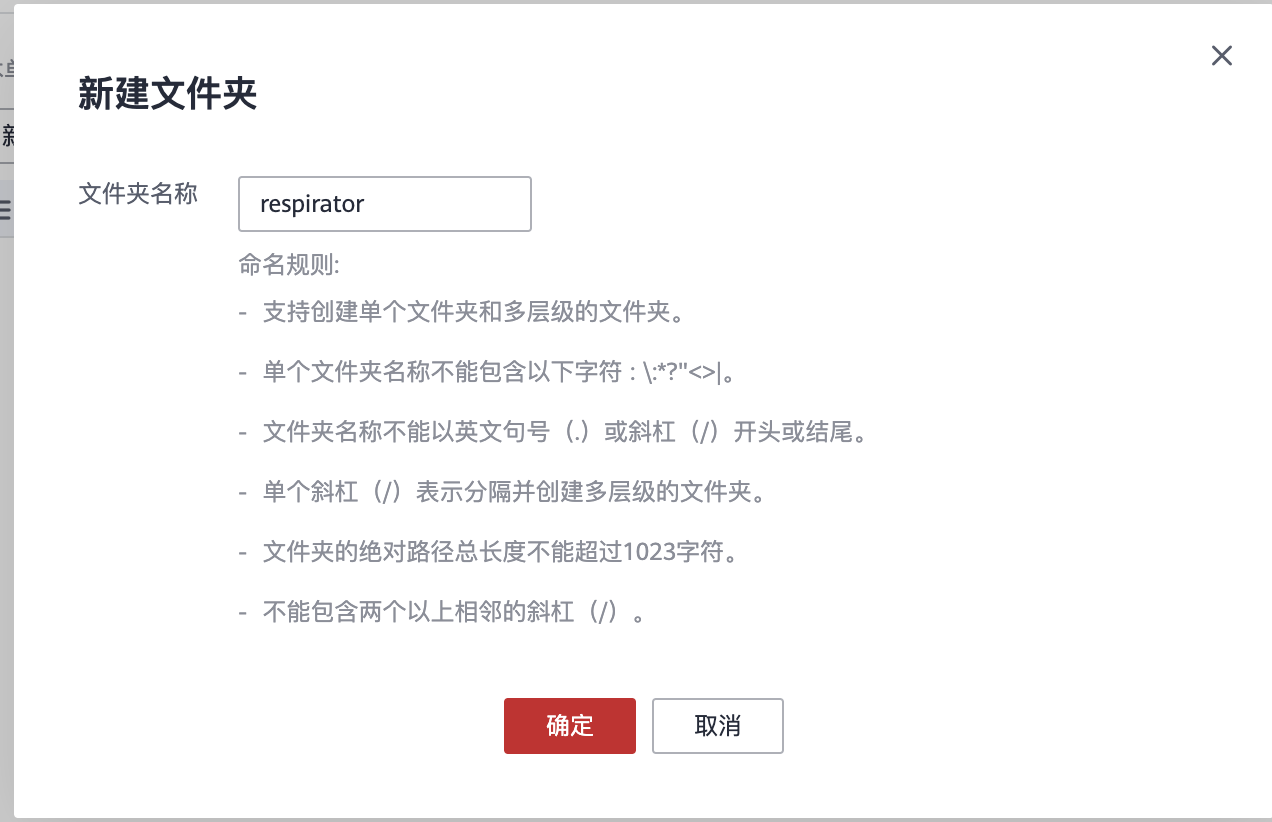Viewport: 1272px width, 822px height.
Task: Click the partially hidden list-view icon behind the dialog
Action: [x=5, y=209]
